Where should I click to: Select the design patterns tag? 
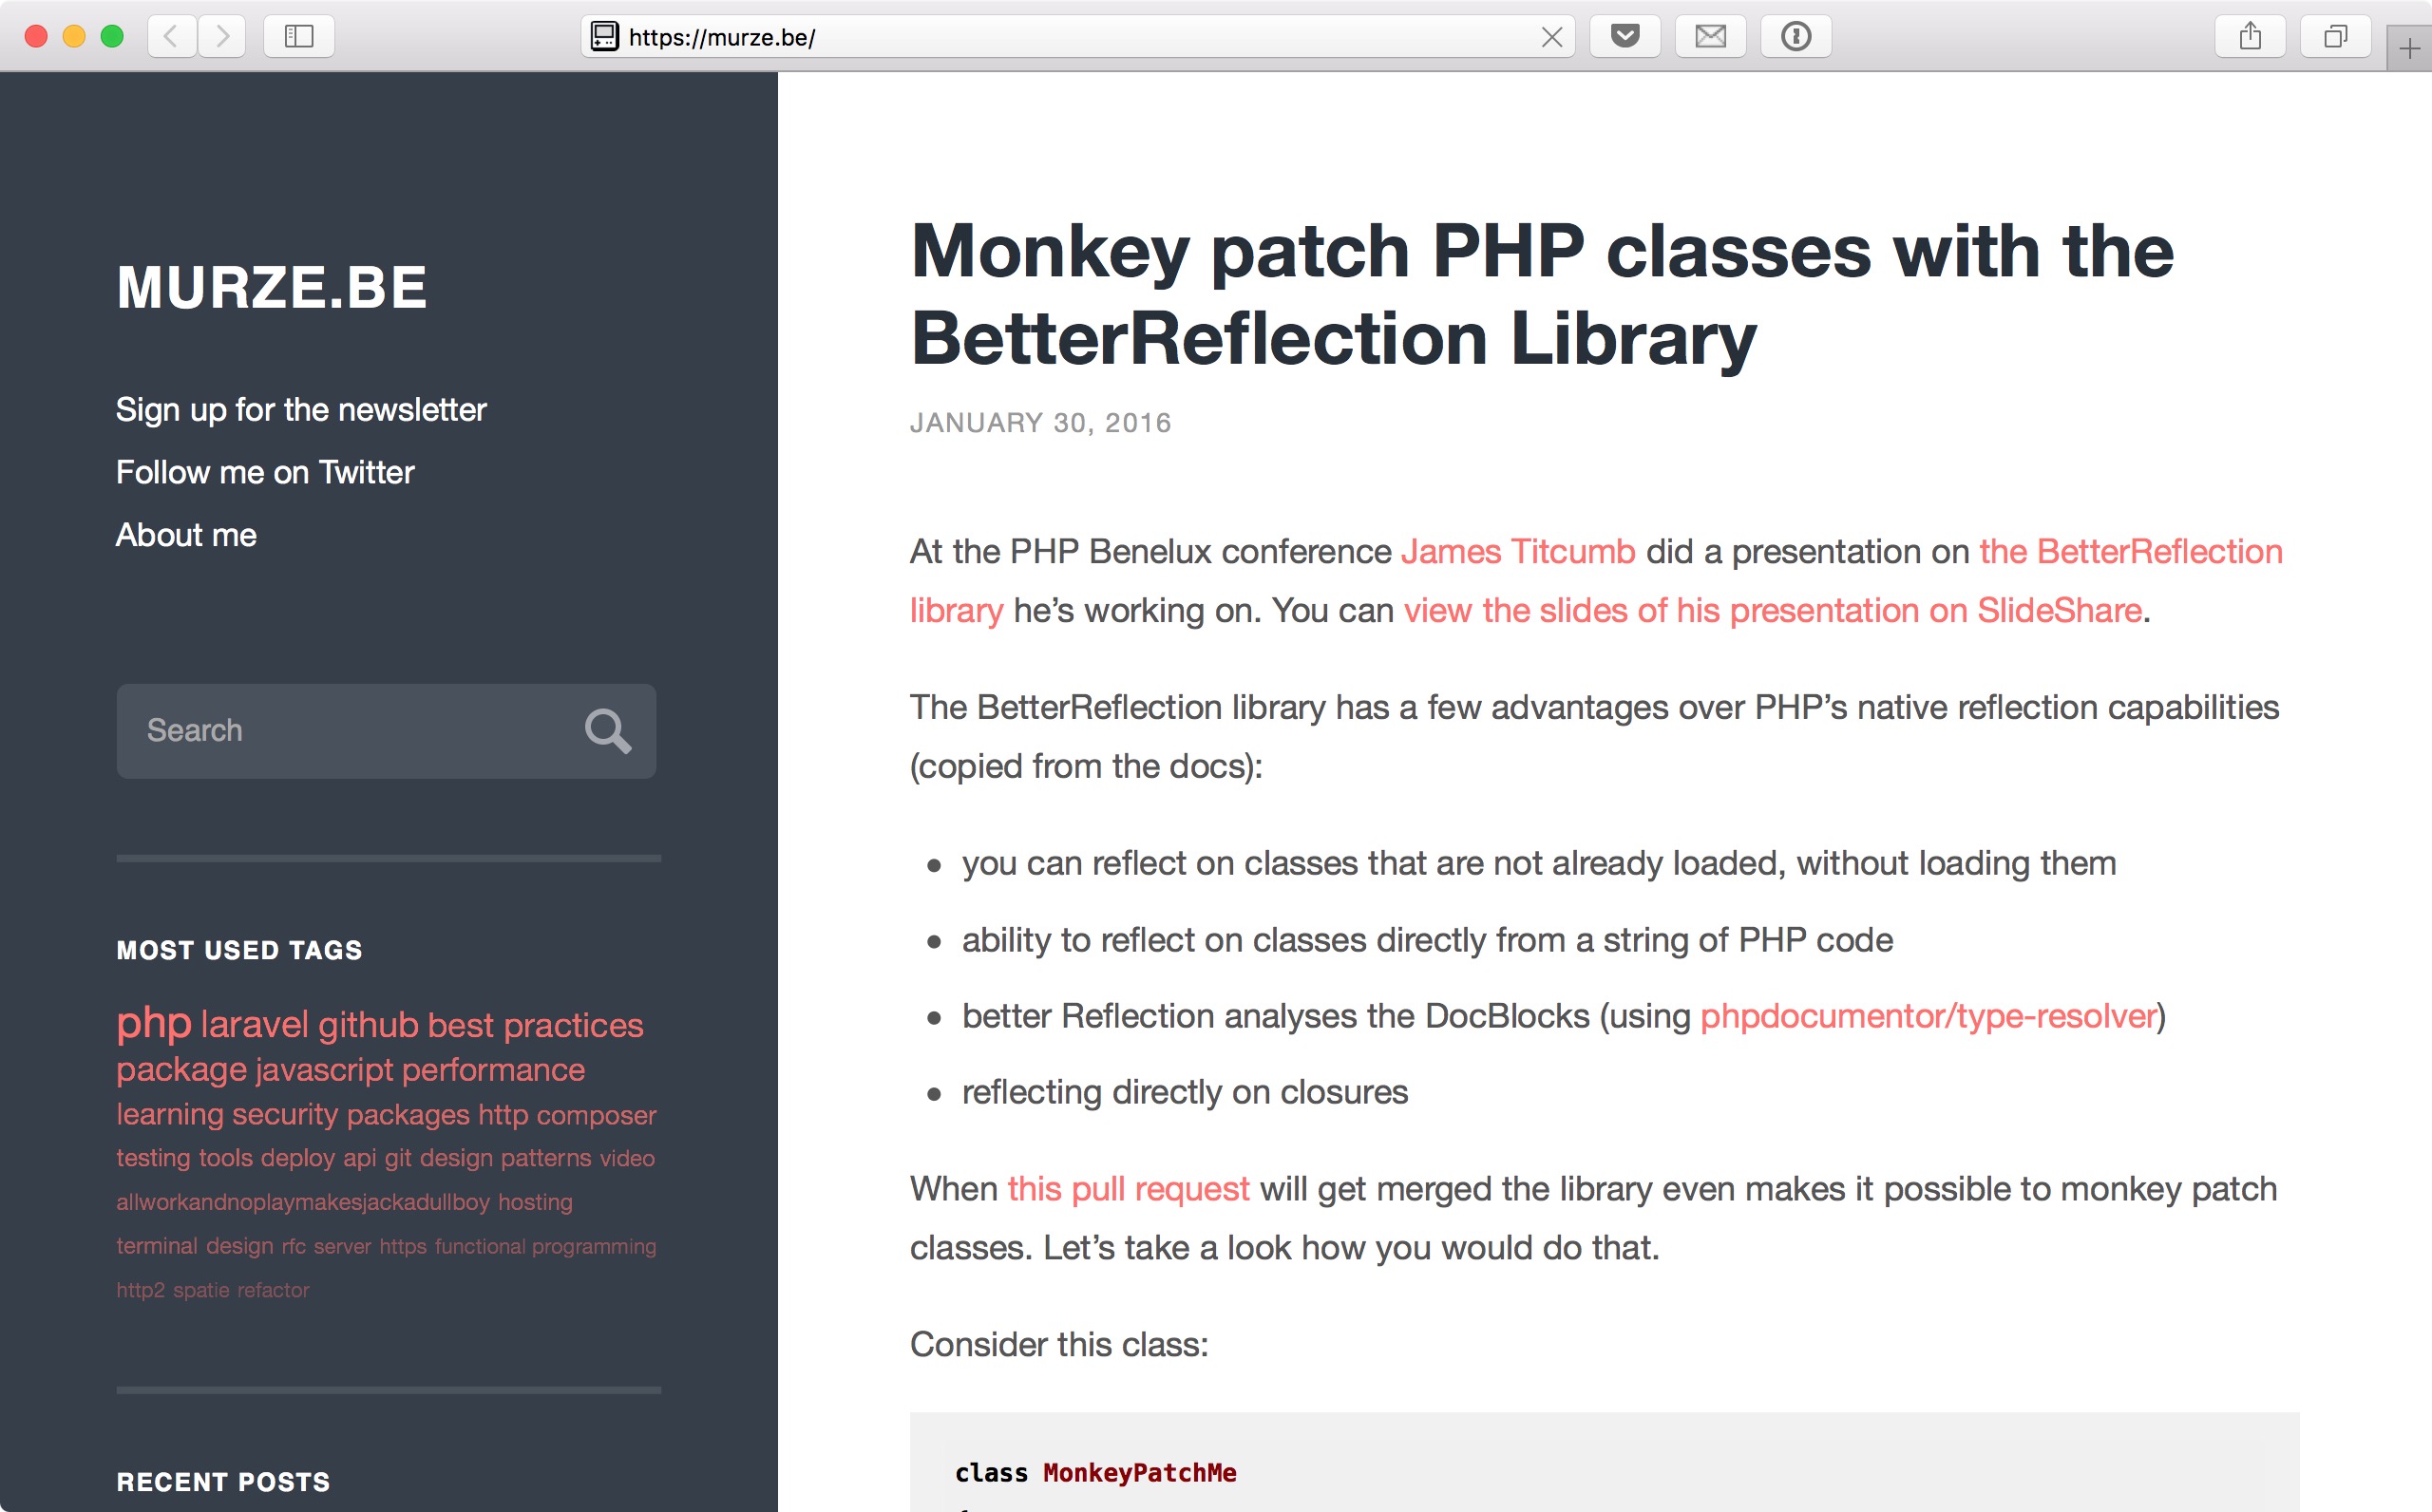click(506, 1158)
